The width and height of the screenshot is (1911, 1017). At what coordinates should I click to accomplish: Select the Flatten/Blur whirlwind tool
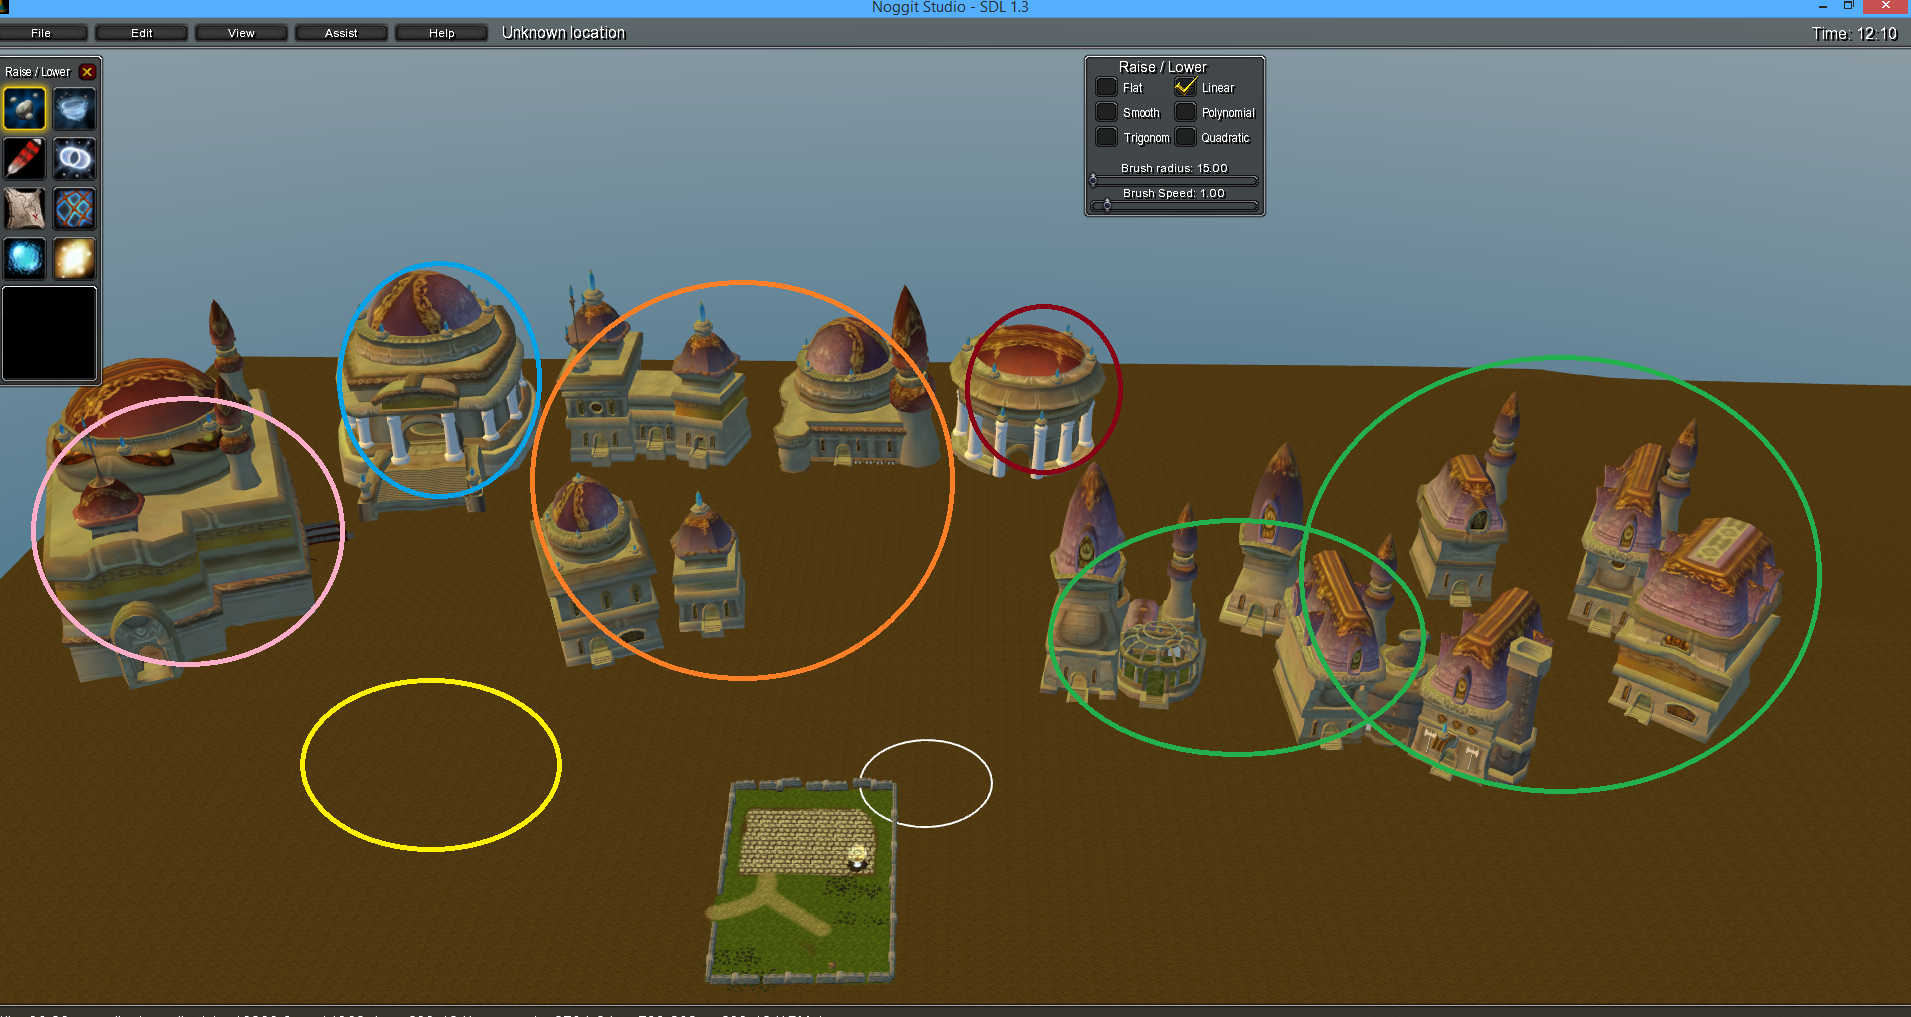75,109
